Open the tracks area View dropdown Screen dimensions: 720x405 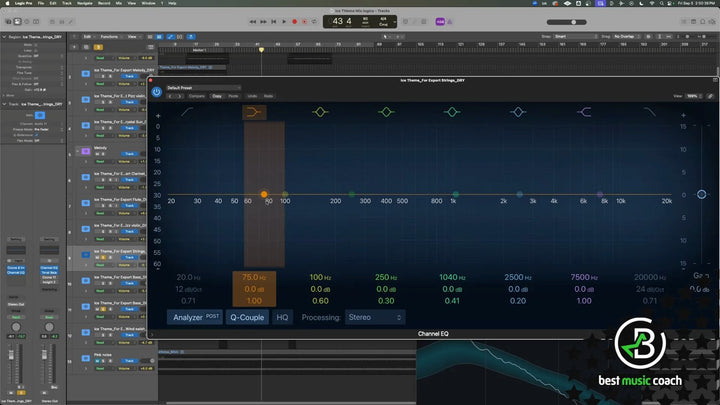pyautogui.click(x=133, y=36)
